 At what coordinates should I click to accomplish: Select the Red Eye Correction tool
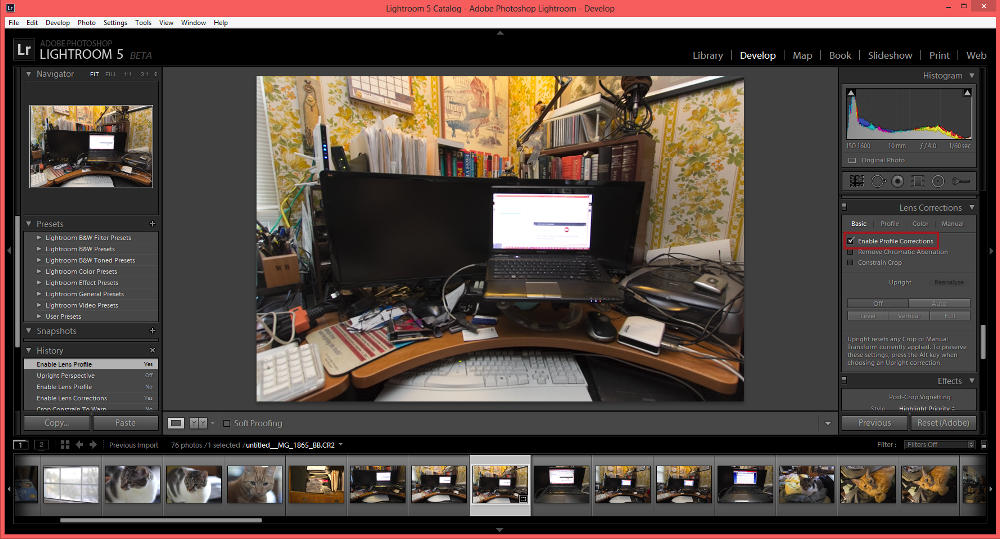coord(897,181)
